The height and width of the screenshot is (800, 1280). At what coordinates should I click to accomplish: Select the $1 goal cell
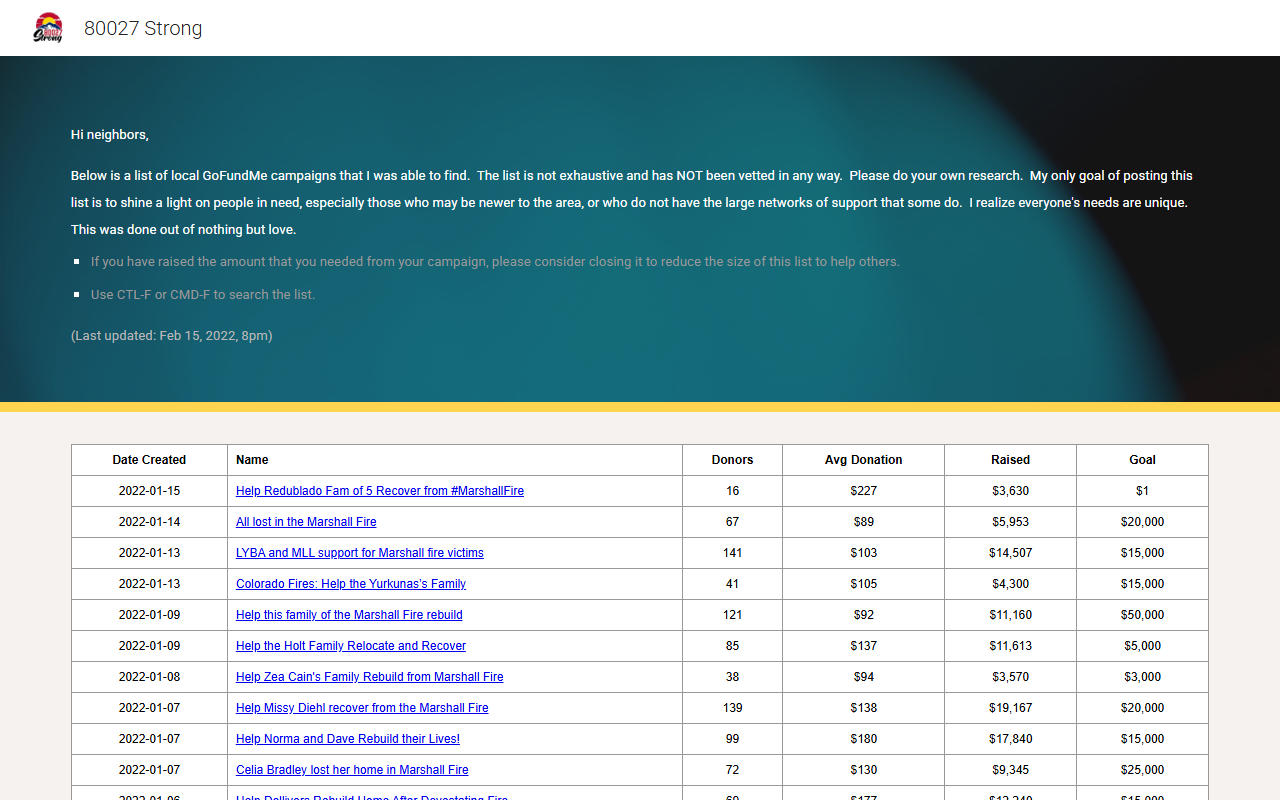click(x=1142, y=491)
